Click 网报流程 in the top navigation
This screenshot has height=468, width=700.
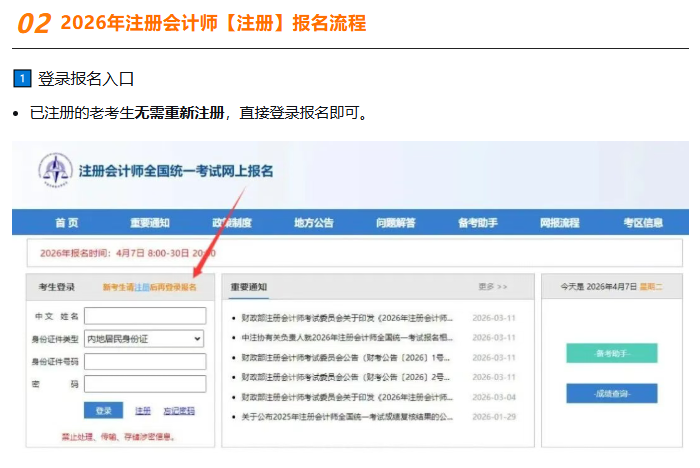tap(559, 222)
